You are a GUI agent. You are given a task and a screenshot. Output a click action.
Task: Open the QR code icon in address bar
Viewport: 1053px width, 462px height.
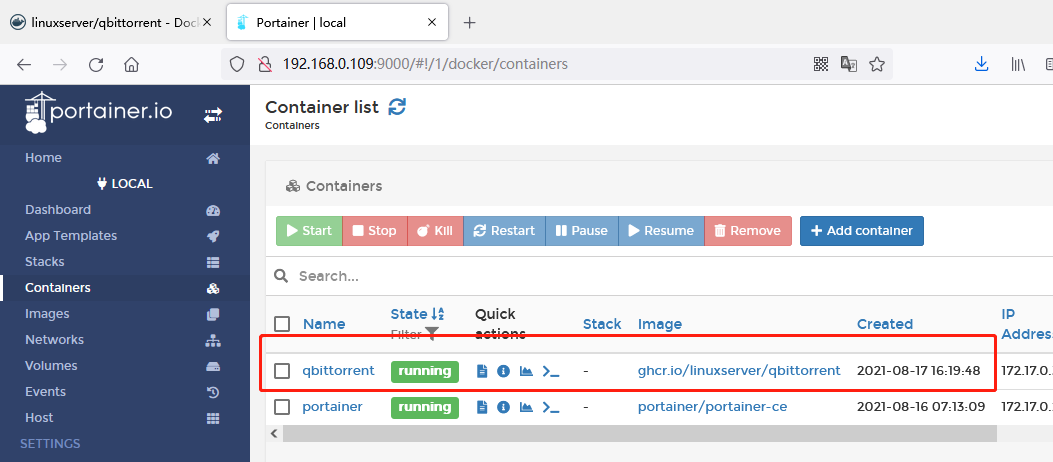coord(821,64)
